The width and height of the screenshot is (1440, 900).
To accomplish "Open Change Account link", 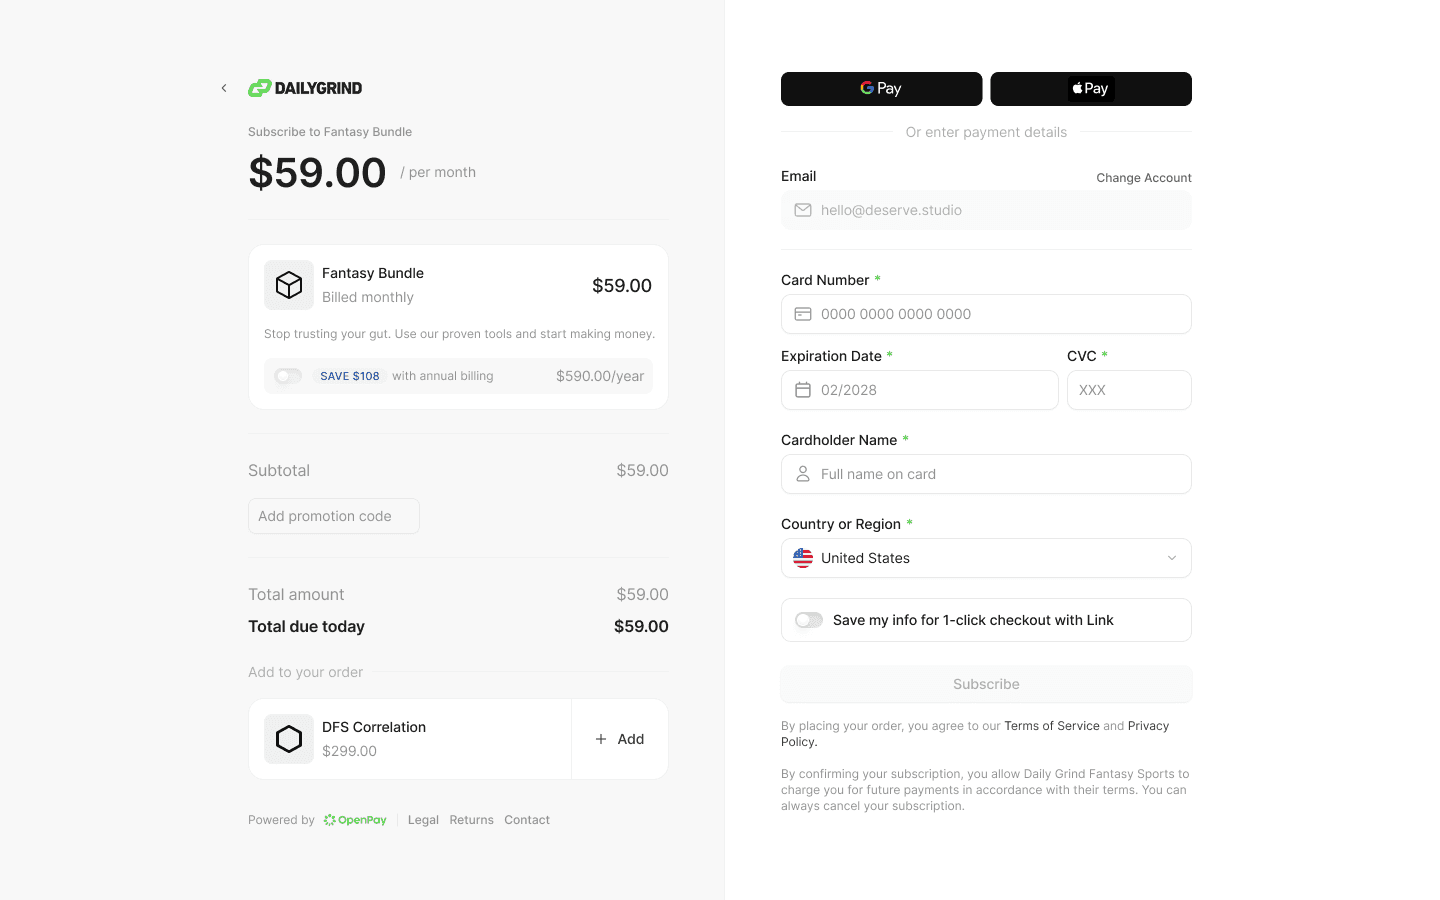I will click(1144, 178).
